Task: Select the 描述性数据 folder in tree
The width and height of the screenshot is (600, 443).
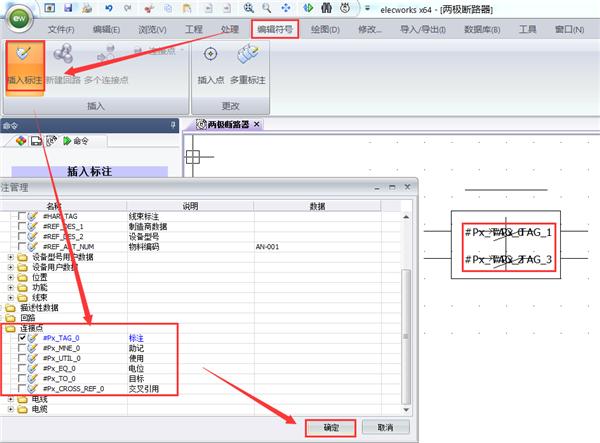Action: [39, 308]
